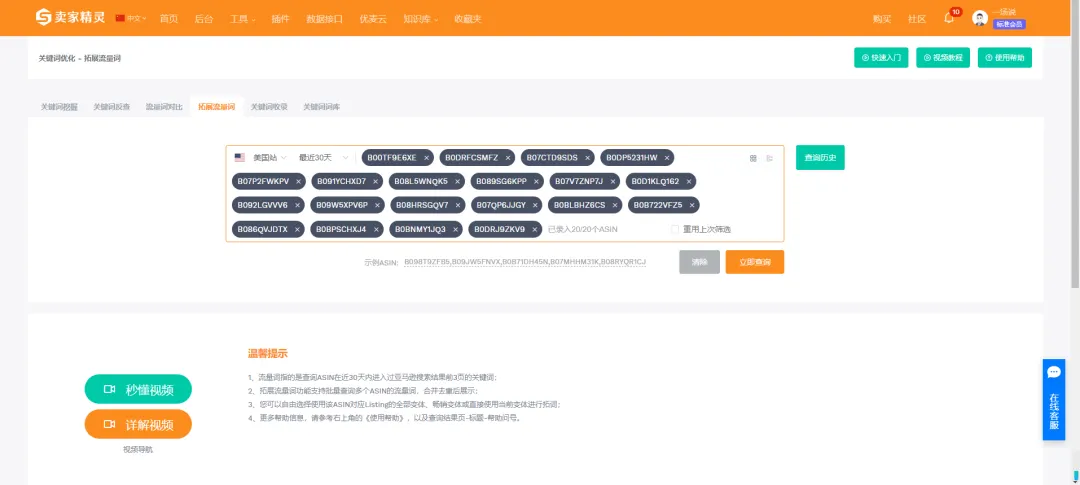Open 数据接口 in top navigation

pos(324,19)
